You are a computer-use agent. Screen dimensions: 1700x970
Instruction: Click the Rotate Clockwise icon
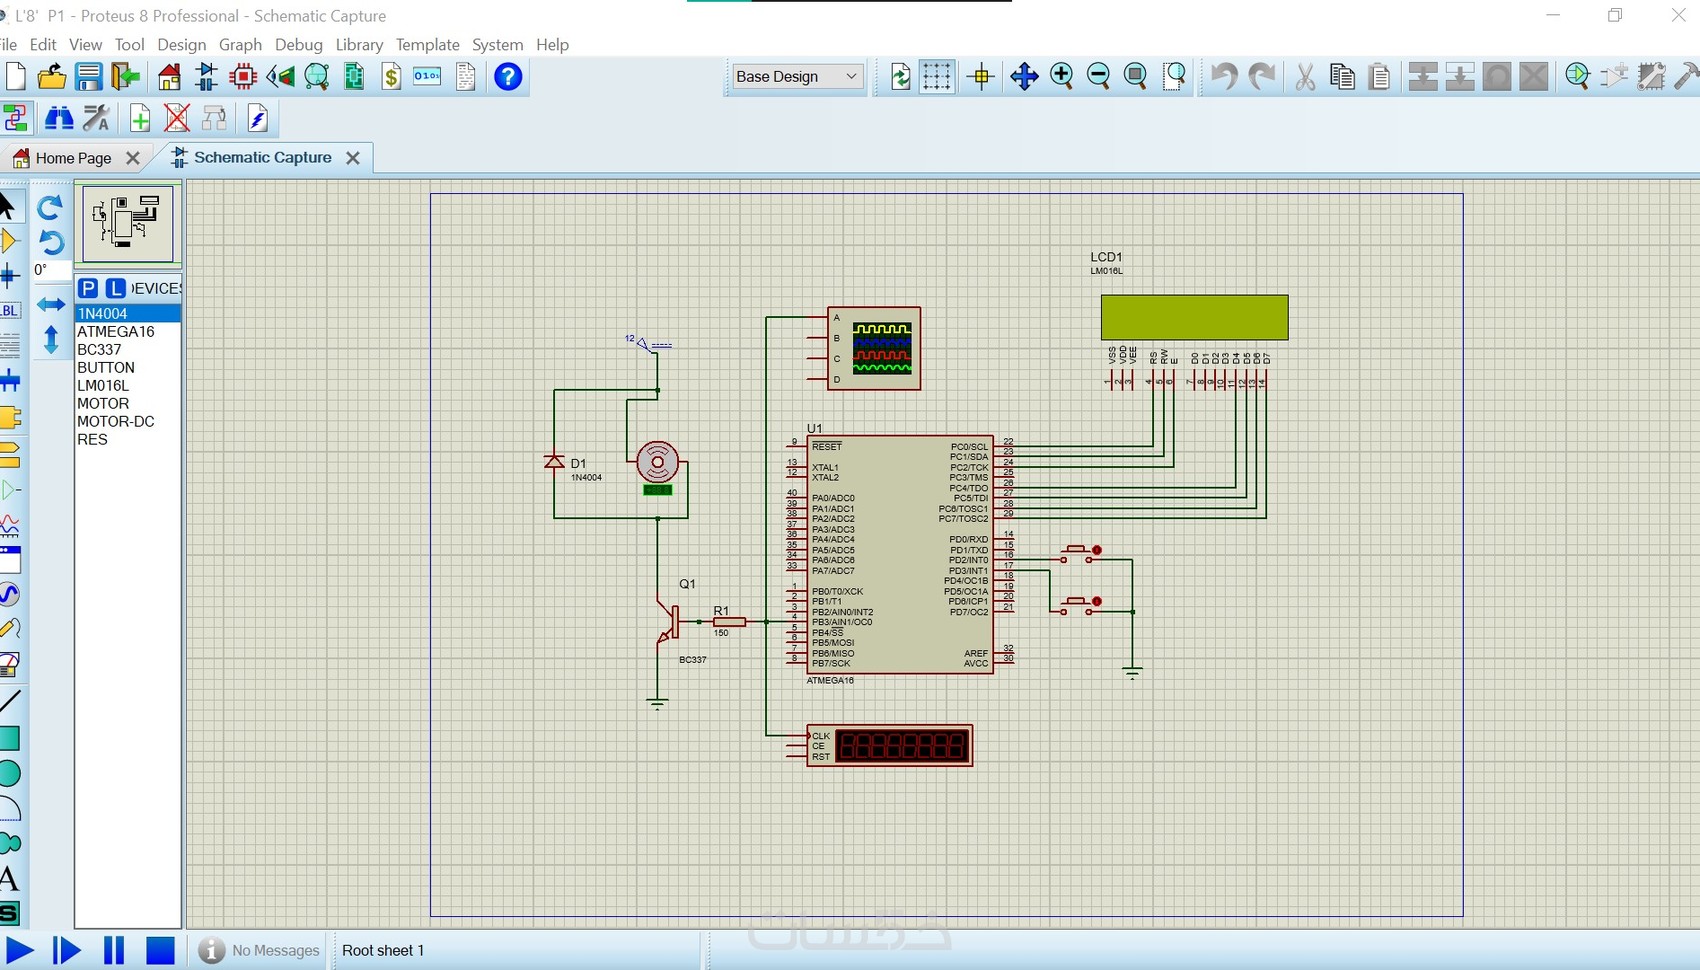tap(50, 207)
